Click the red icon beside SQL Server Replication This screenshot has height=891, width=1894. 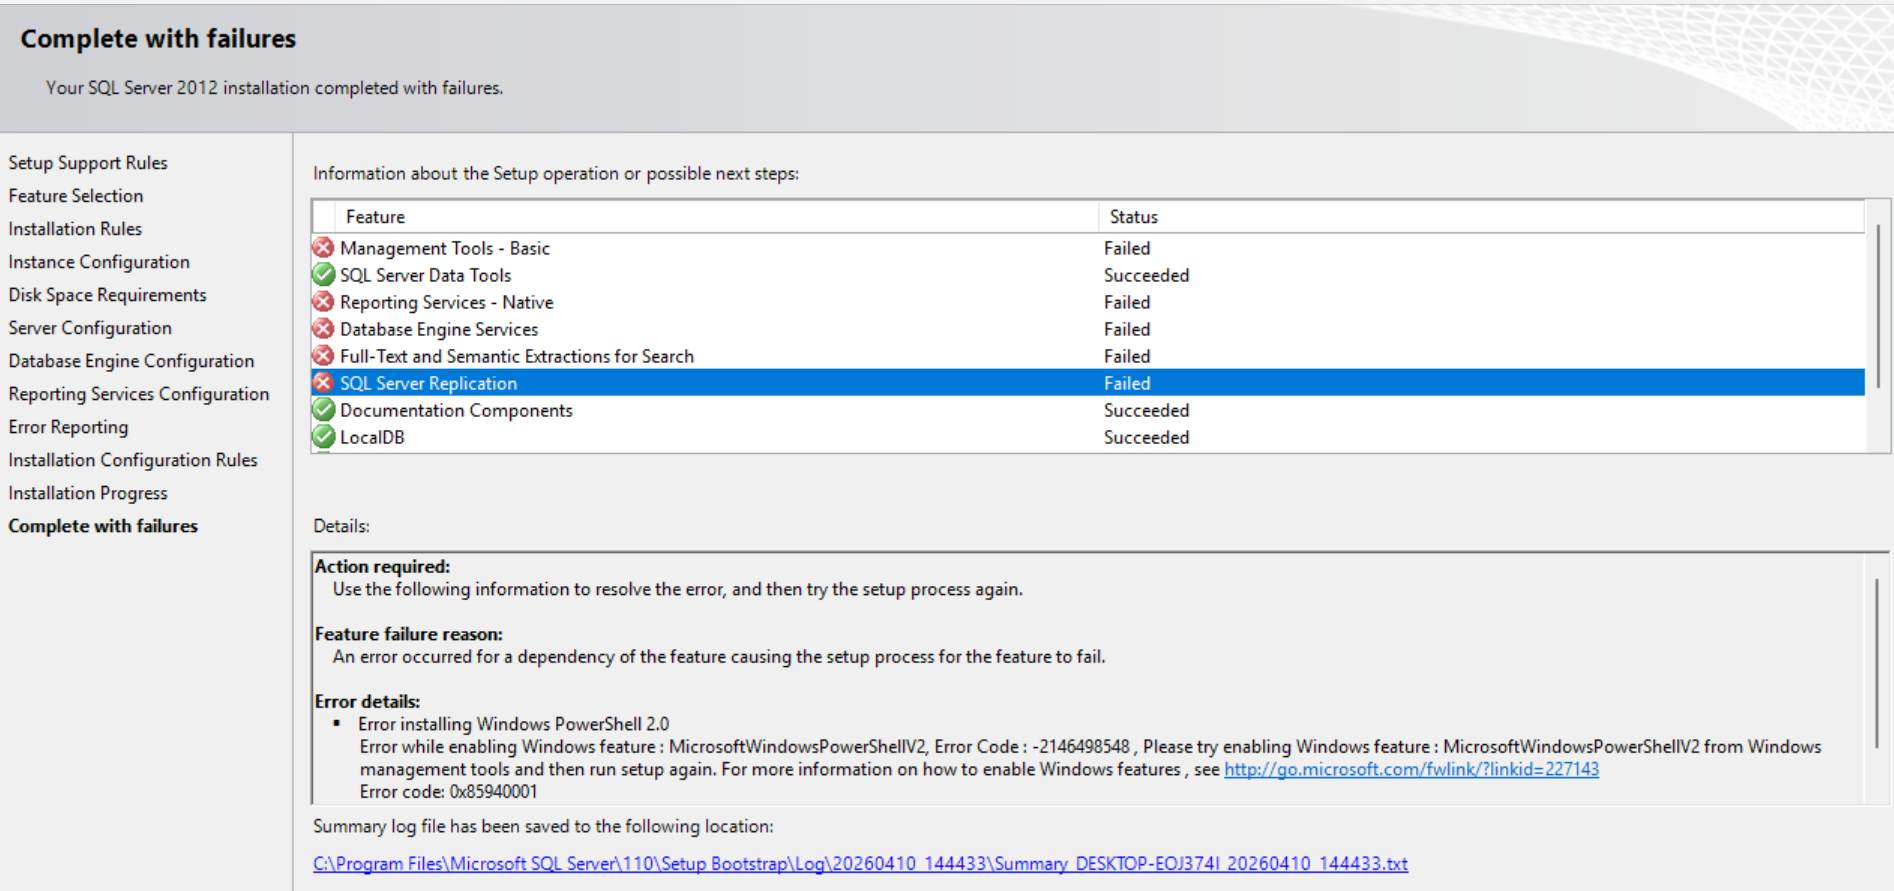click(323, 383)
